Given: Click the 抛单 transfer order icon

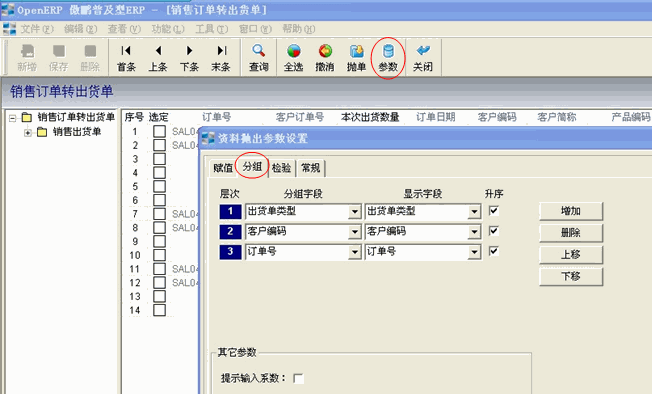Looking at the screenshot, I should (x=356, y=51).
